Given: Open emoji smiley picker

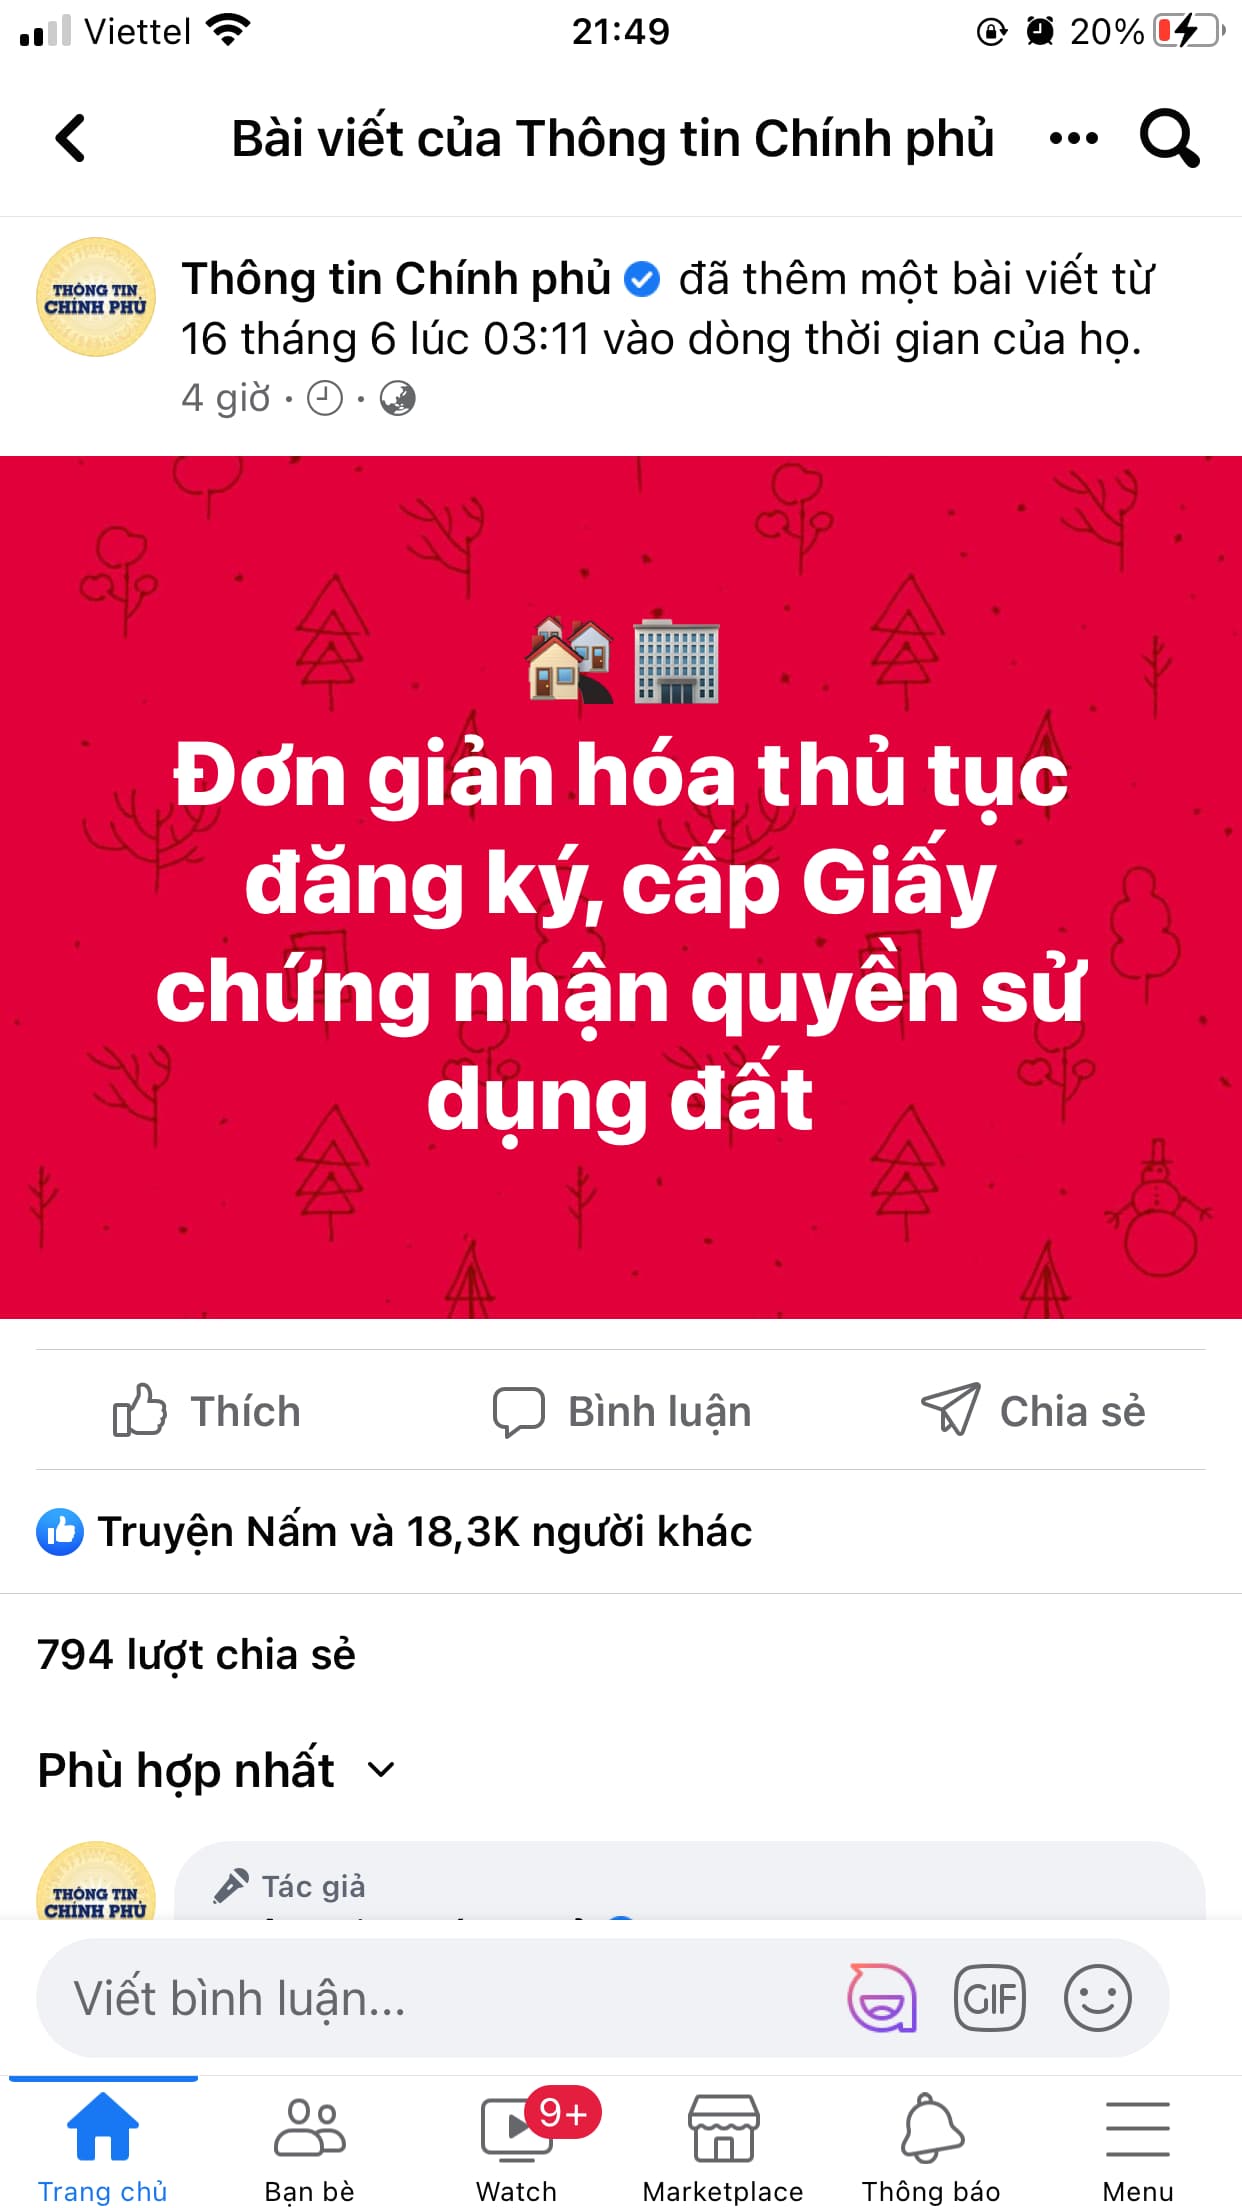Looking at the screenshot, I should click(1097, 1997).
